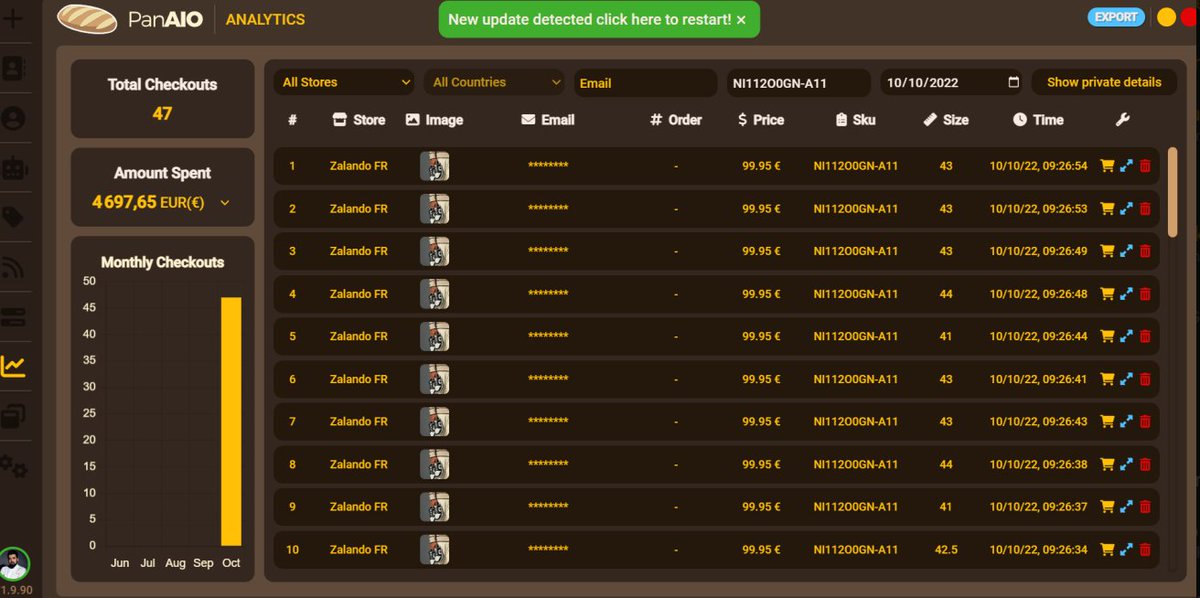Click time 10/10/22, 09:26:54
This screenshot has height=598, width=1200.
1038,166
